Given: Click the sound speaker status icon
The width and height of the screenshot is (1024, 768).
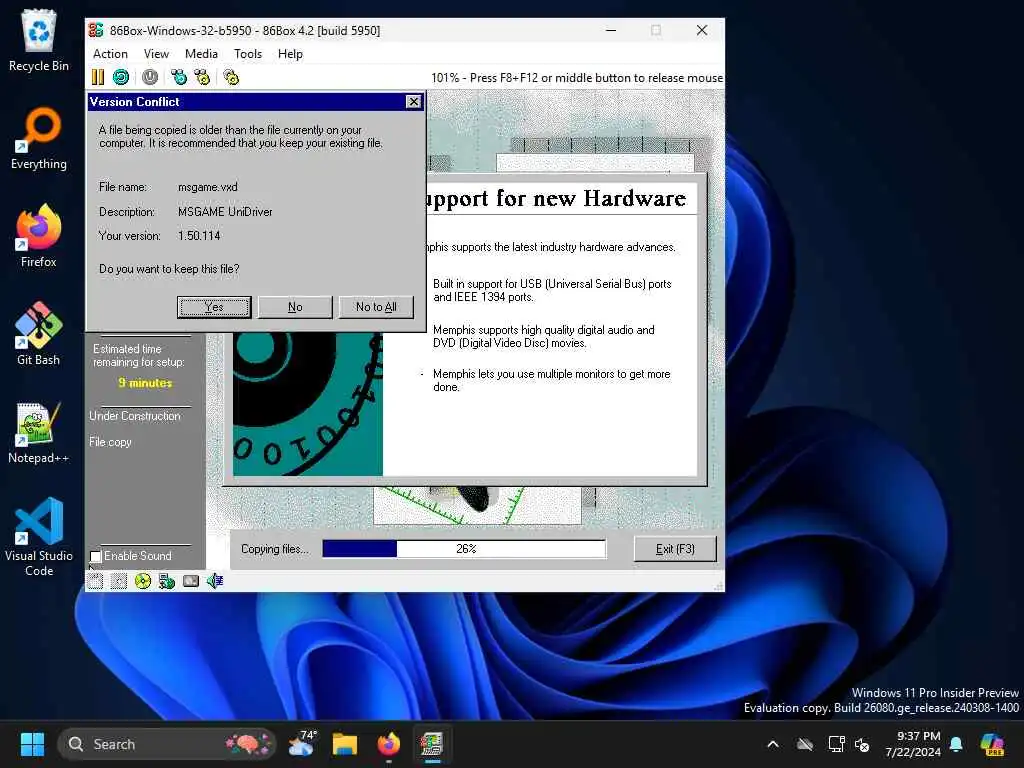Looking at the screenshot, I should (x=215, y=581).
